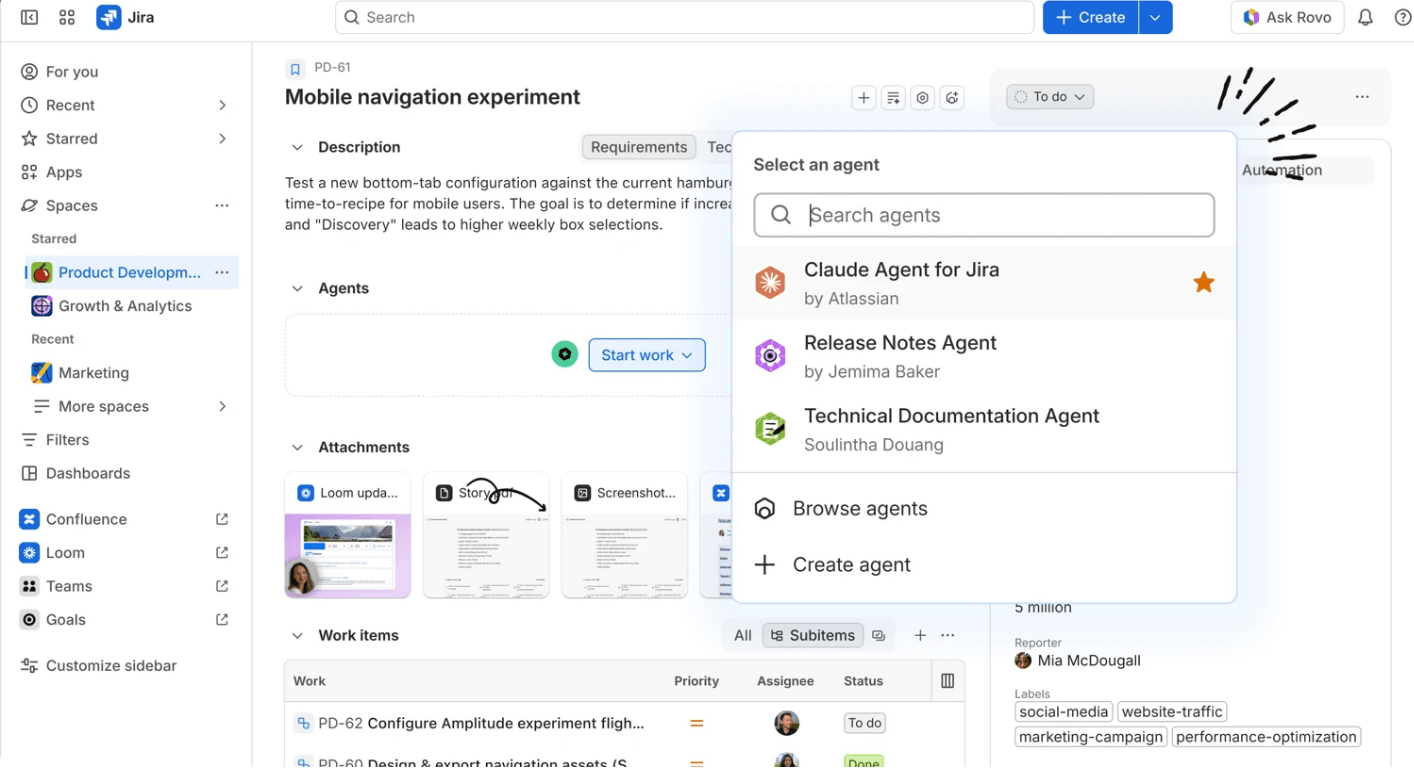Viewport: 1414px width, 768px height.
Task: Open the To do status dropdown
Action: point(1050,97)
